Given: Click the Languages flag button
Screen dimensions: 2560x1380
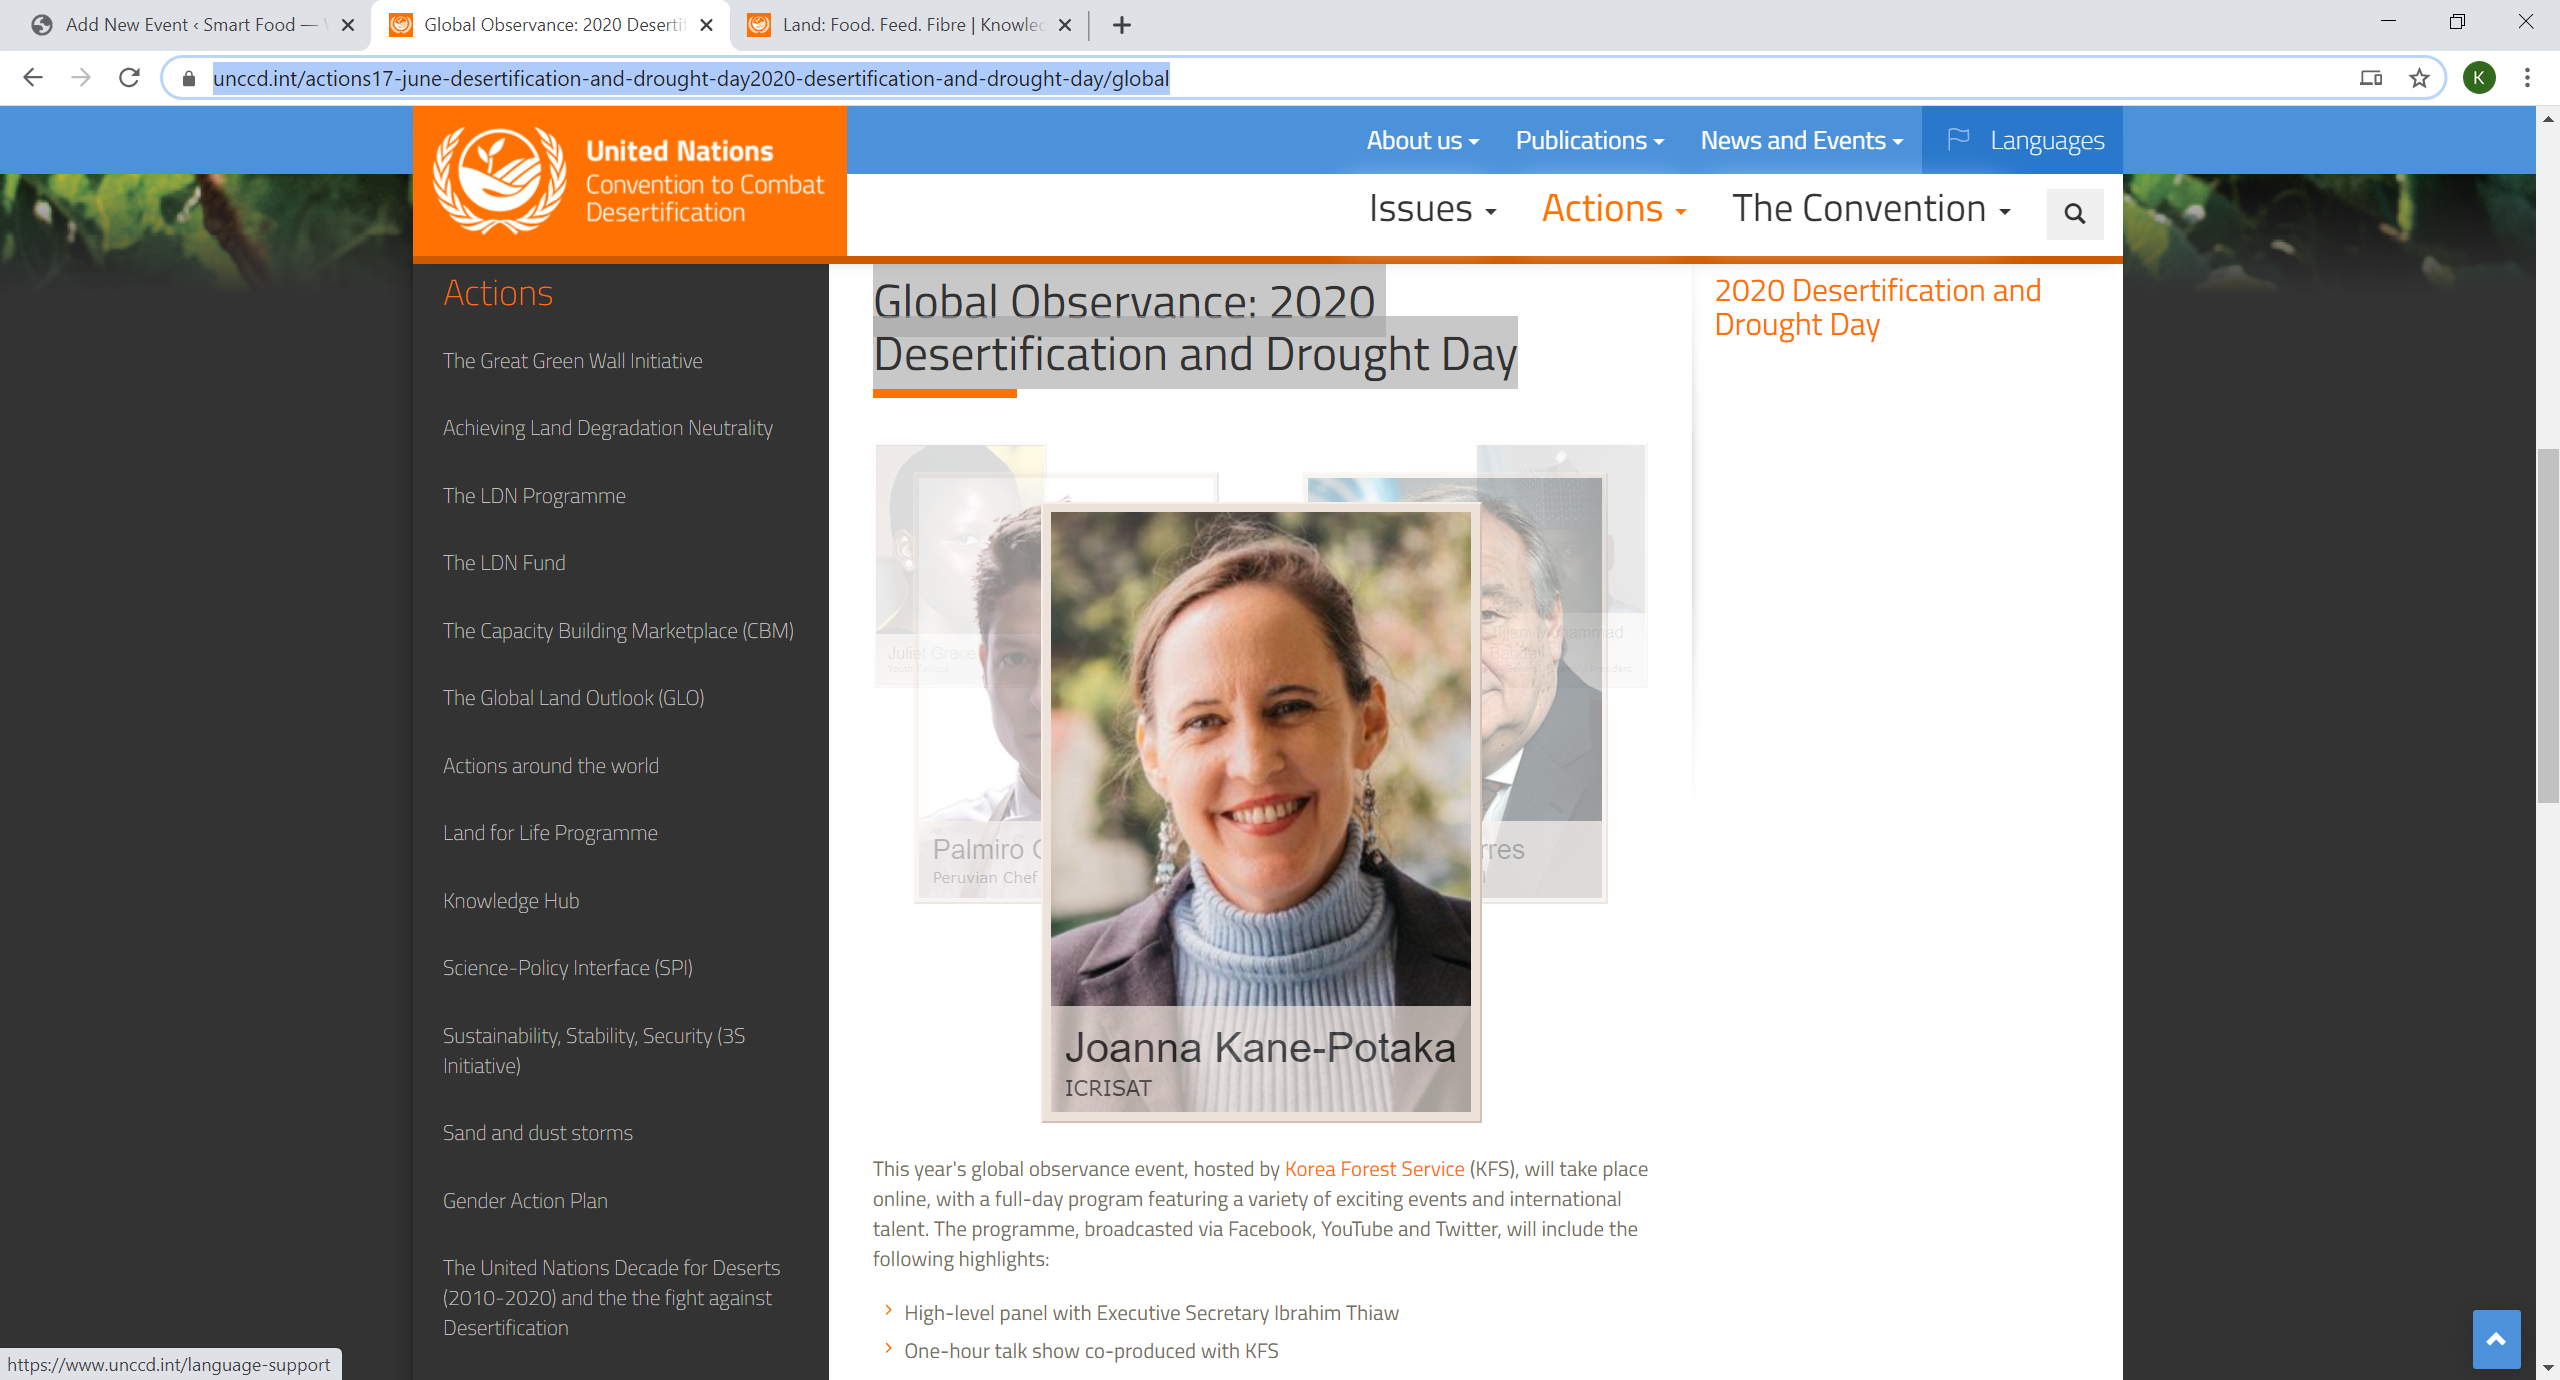Looking at the screenshot, I should [x=2023, y=141].
